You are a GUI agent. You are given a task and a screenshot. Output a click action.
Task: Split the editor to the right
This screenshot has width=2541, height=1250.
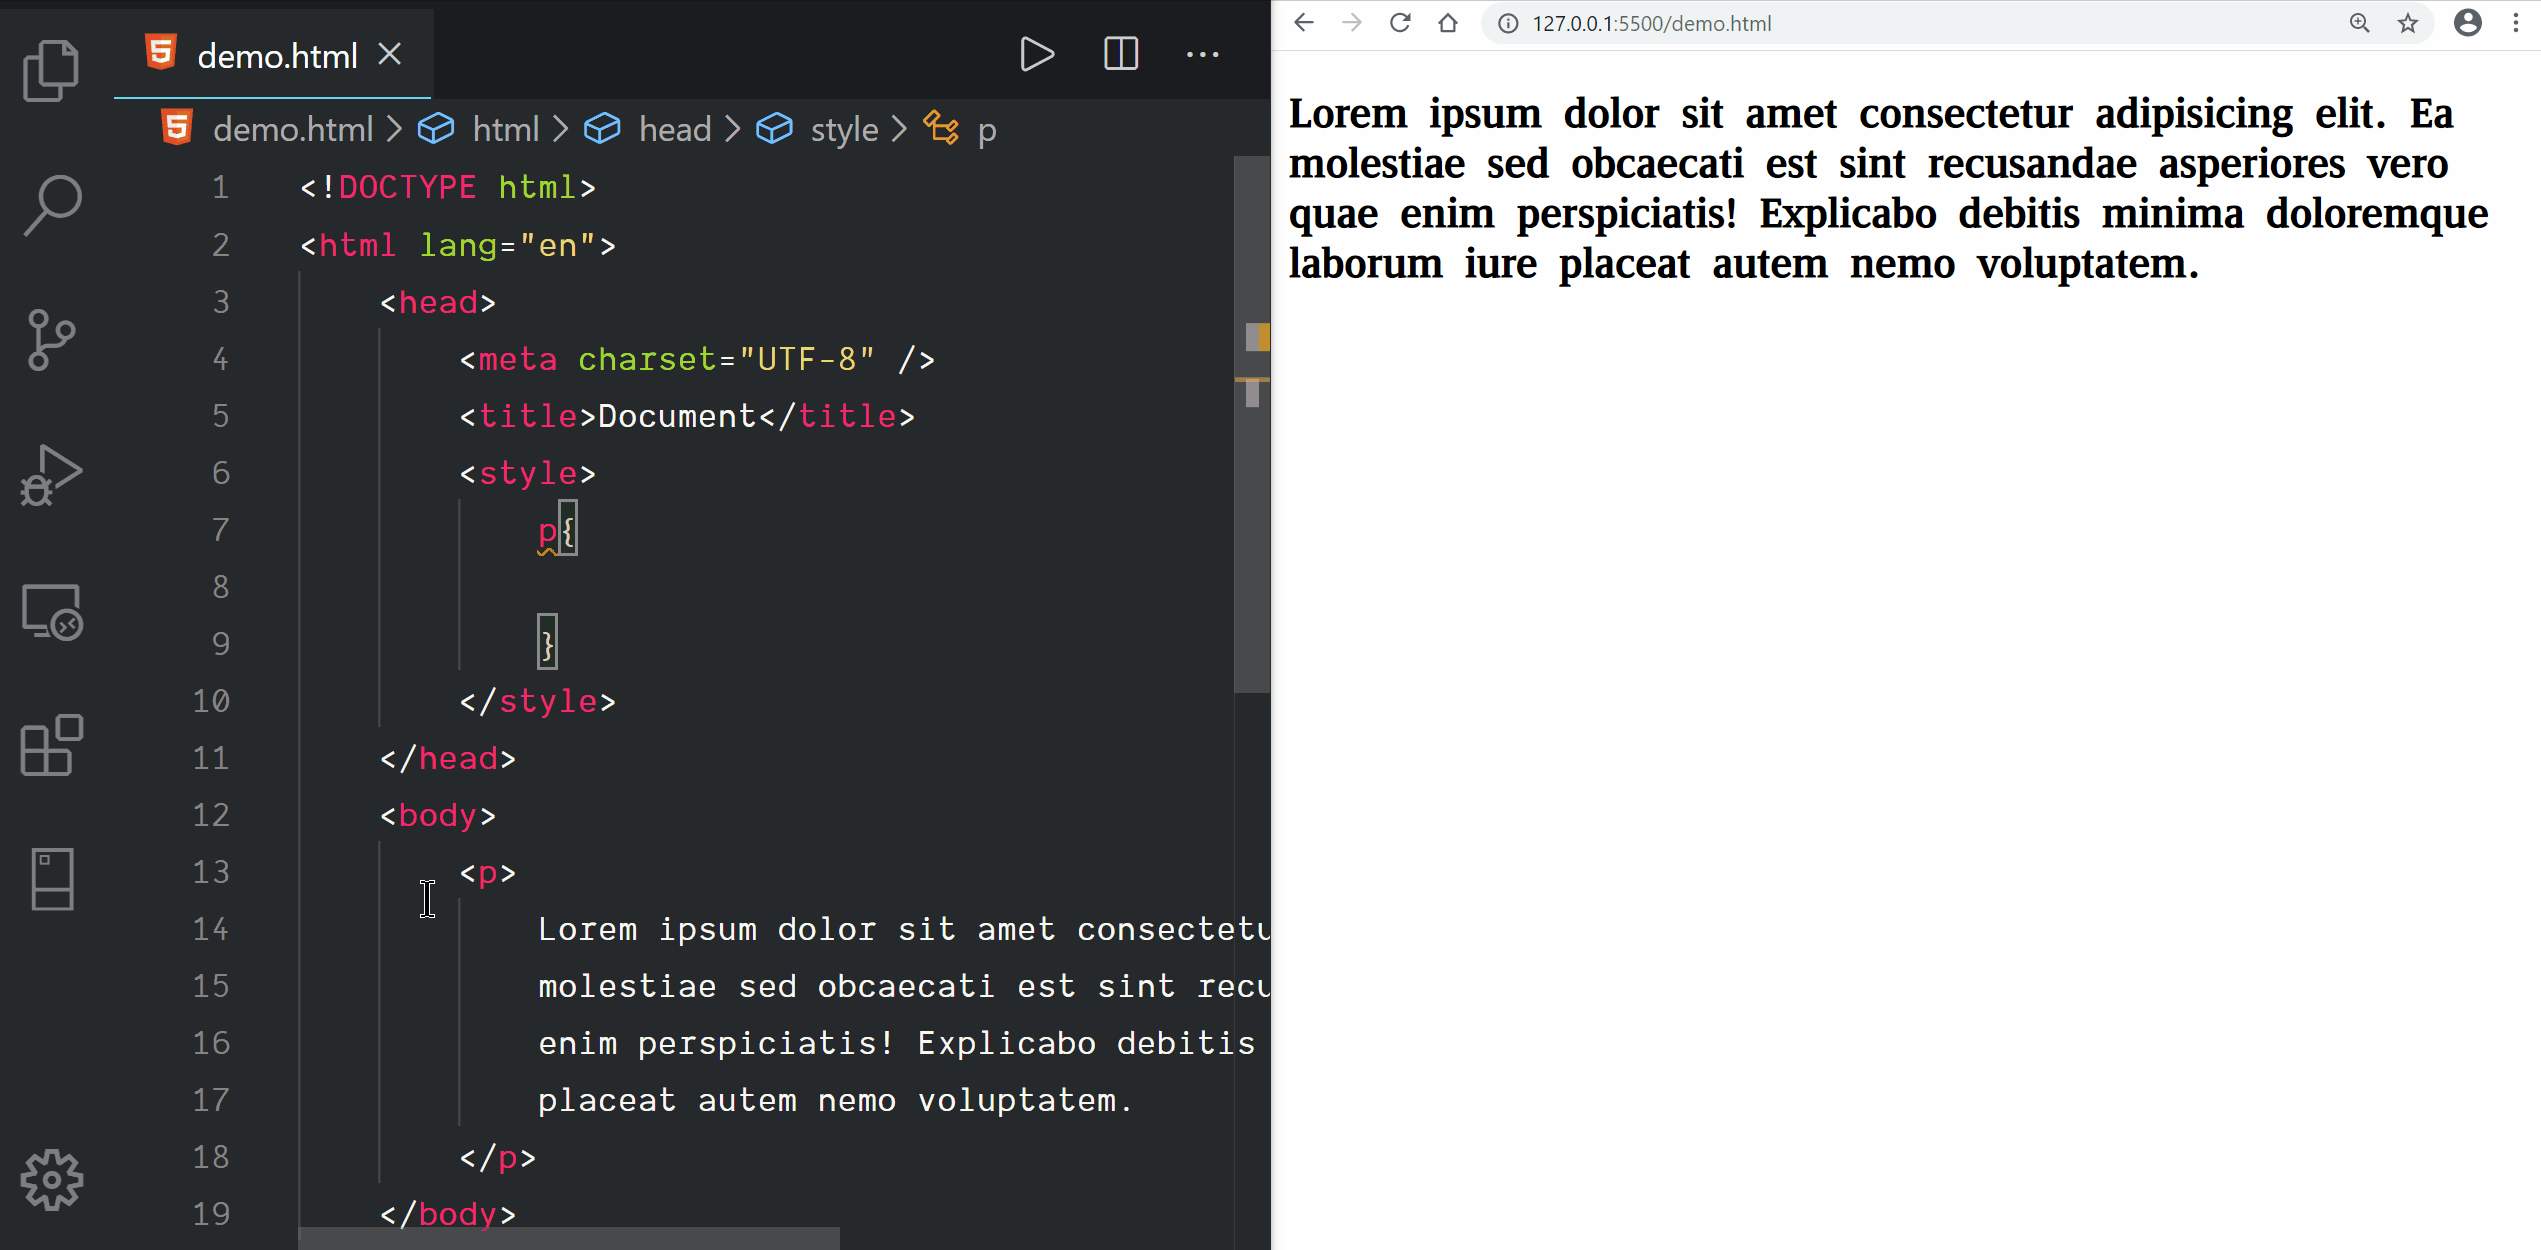[x=1121, y=54]
